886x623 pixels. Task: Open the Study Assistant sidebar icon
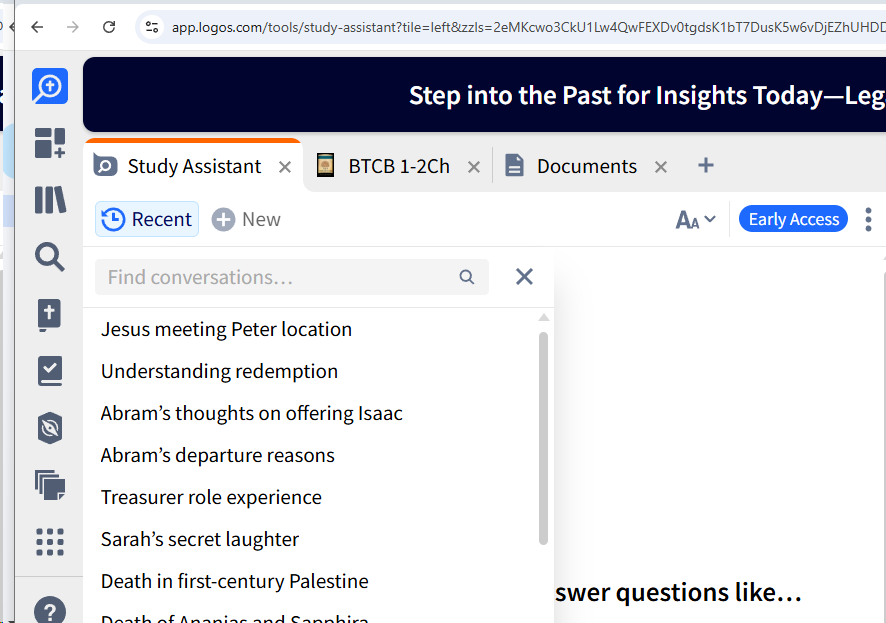click(x=49, y=87)
